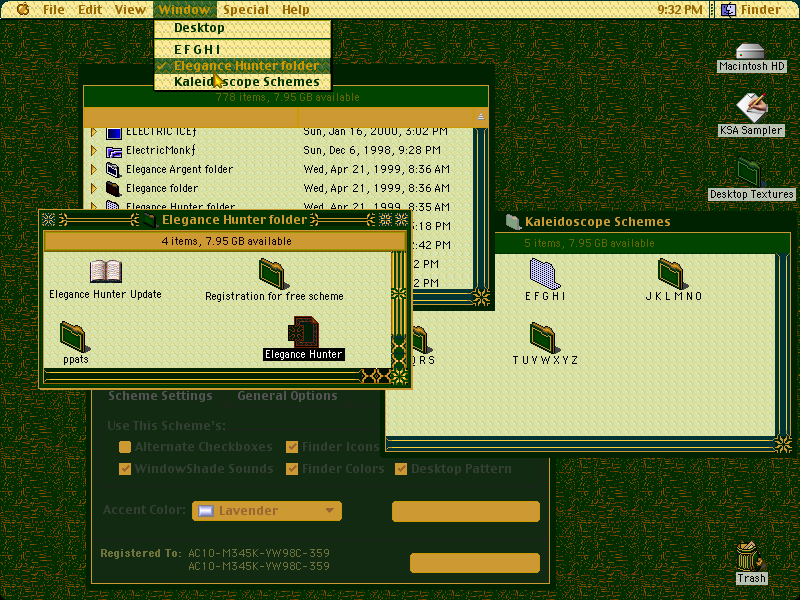
Task: Choose Elegance Hunter folder in Window menu
Action: pyautogui.click(x=242, y=66)
